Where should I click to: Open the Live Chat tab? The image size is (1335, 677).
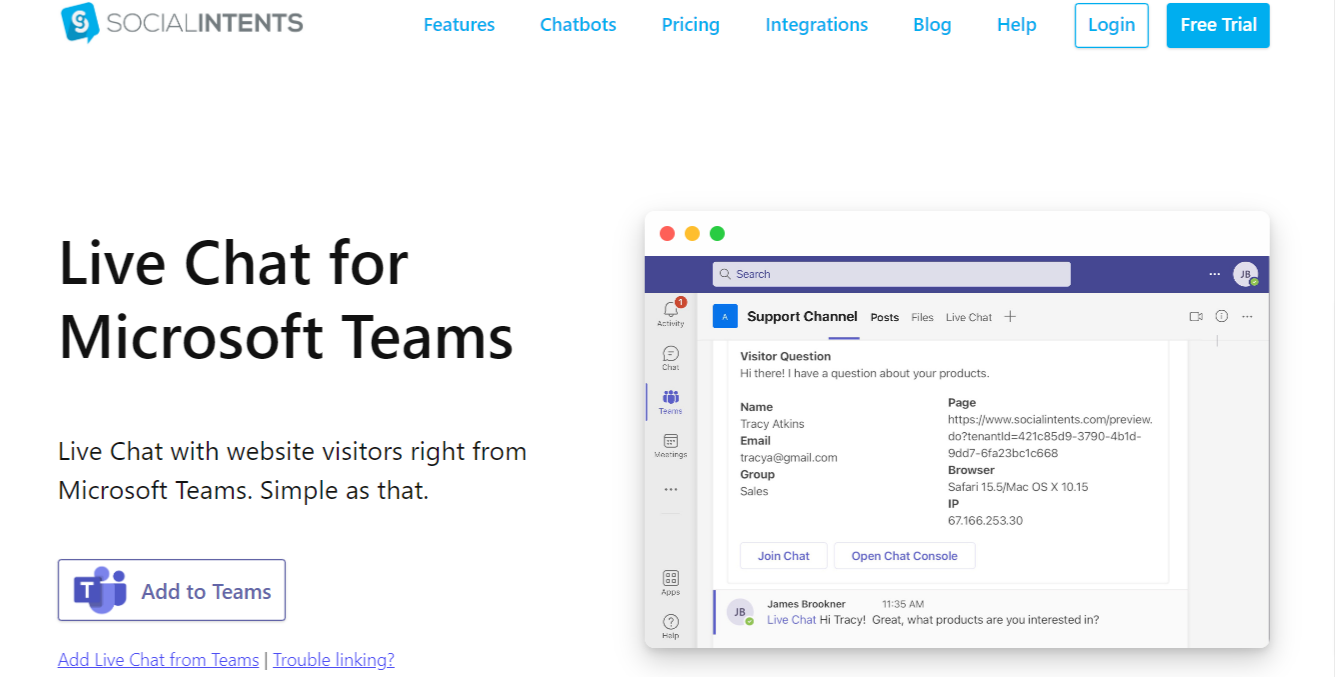(968, 317)
